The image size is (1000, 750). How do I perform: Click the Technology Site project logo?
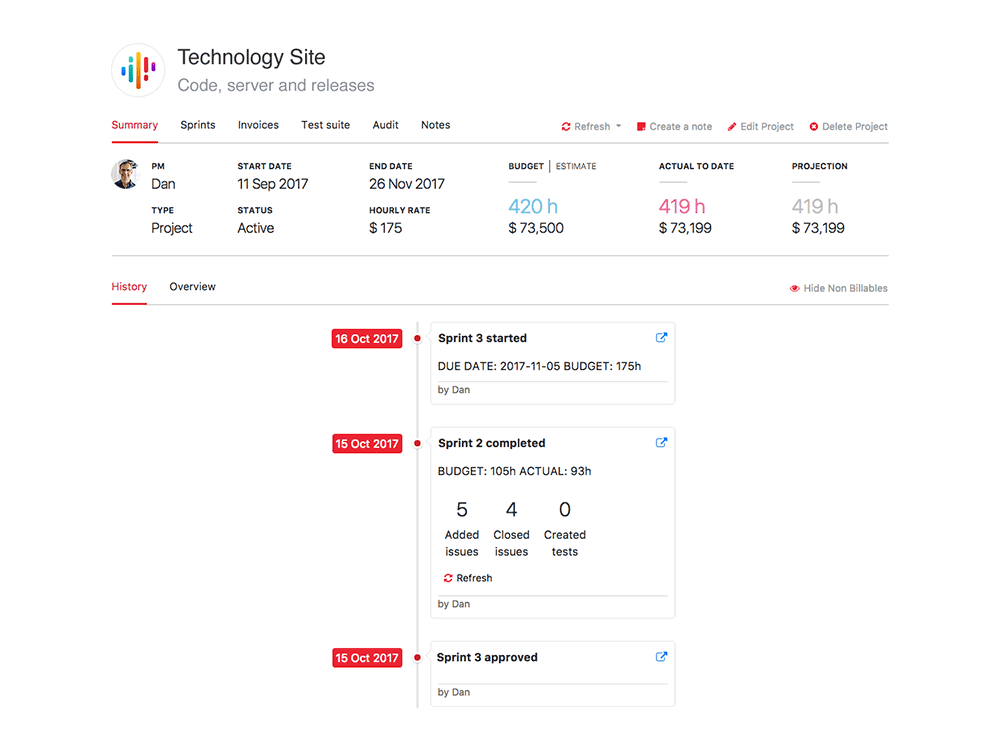point(138,70)
